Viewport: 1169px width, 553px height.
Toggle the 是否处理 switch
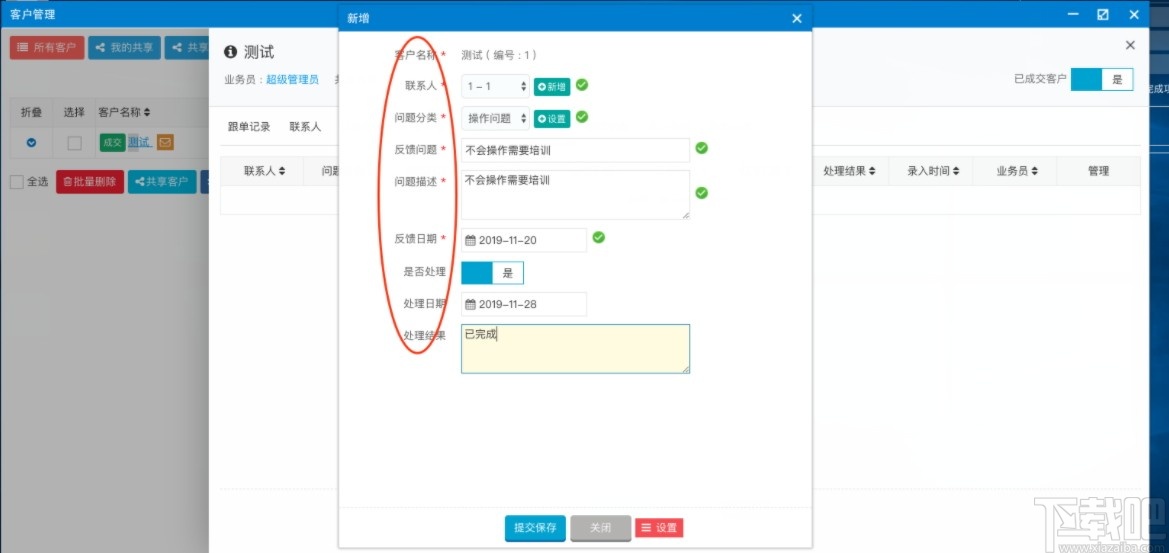(x=492, y=273)
